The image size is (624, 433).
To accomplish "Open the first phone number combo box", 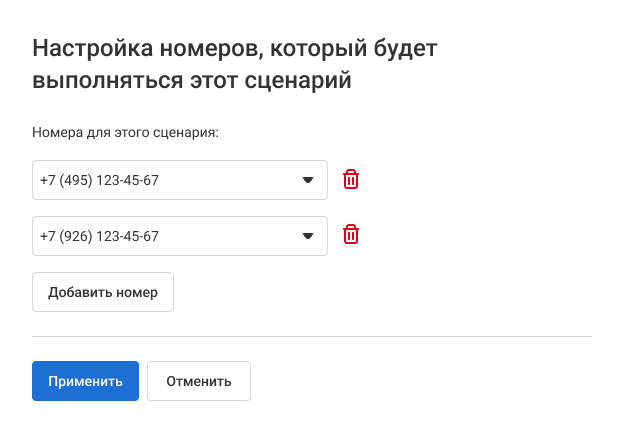I will pos(180,180).
